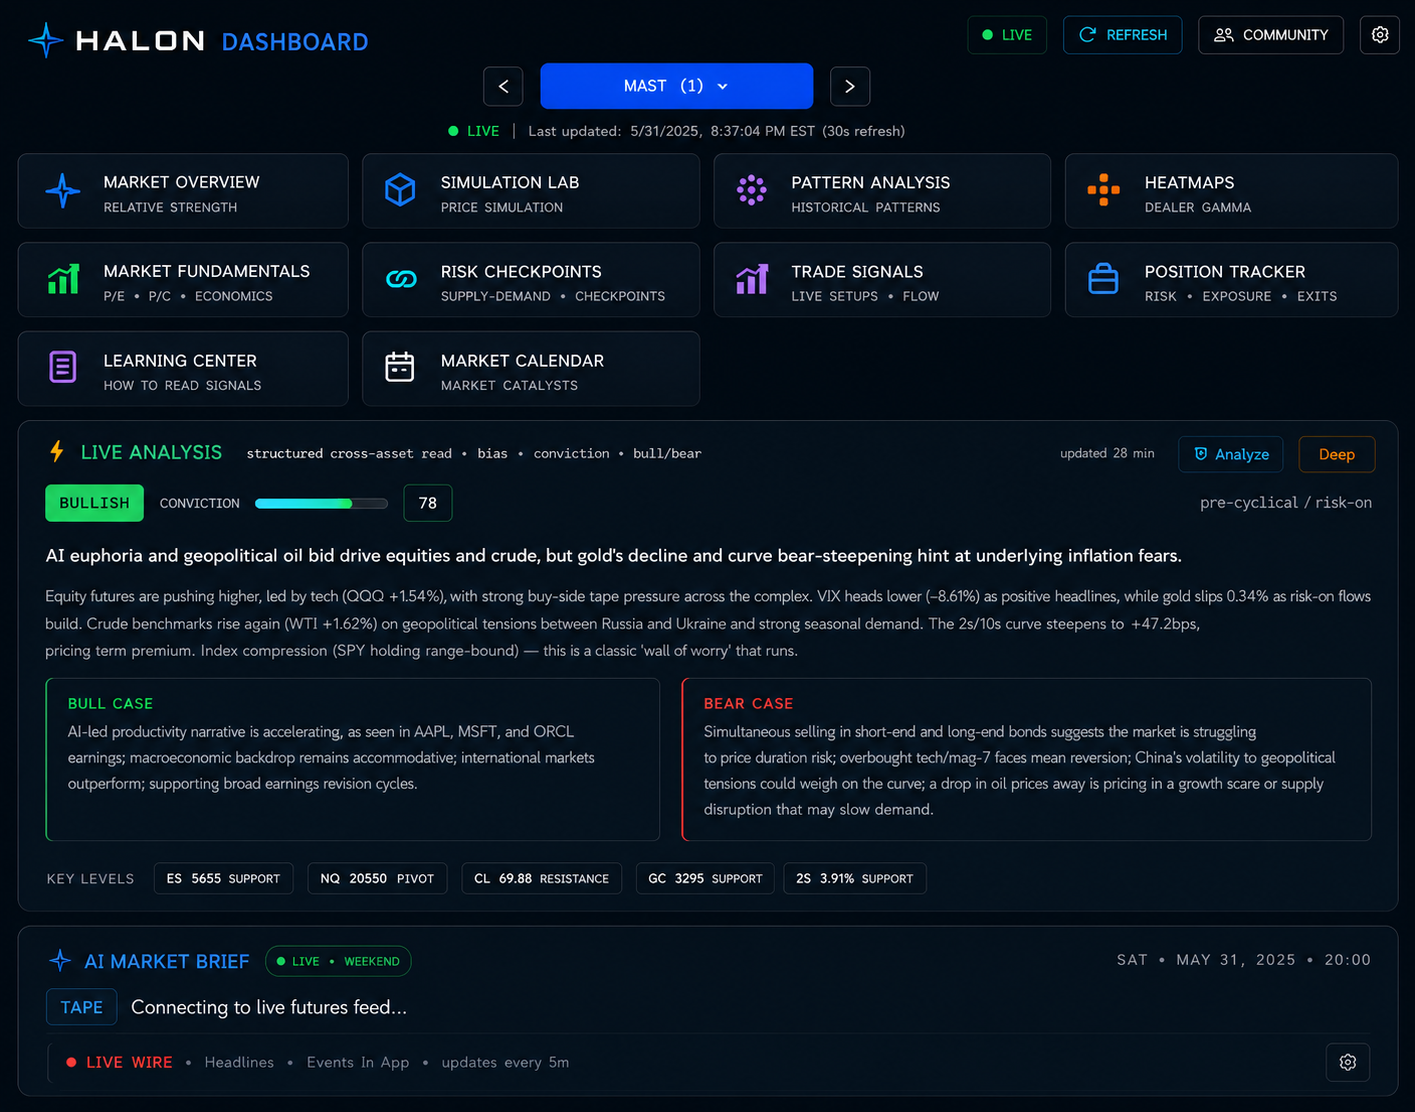
Task: Click the Last updated timestamp text
Action: pos(716,131)
